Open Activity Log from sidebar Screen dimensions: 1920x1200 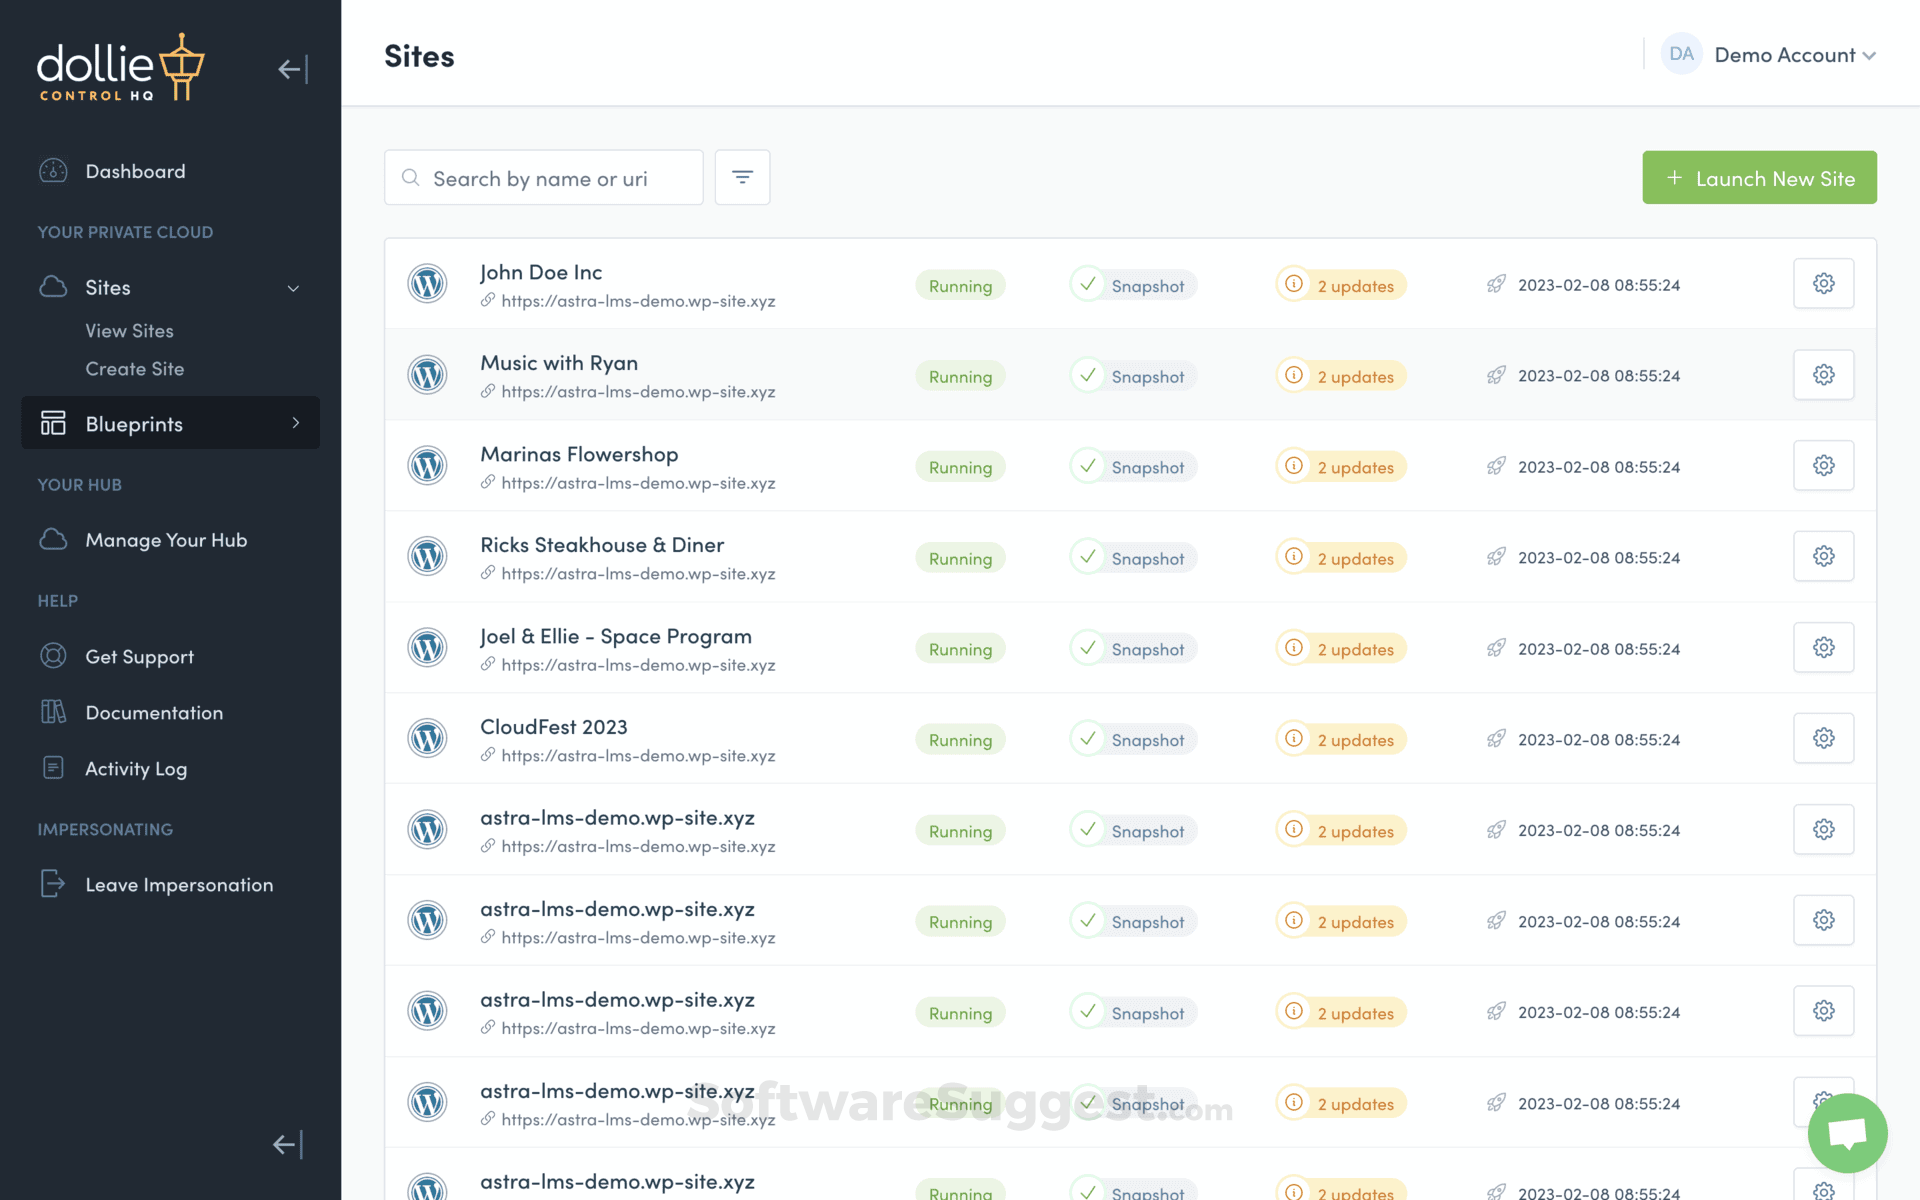[136, 769]
